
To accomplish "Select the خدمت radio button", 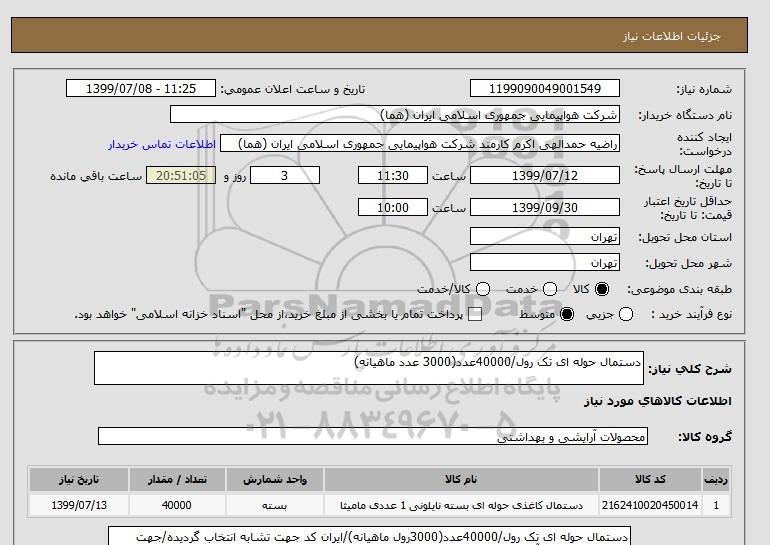I will coord(550,289).
